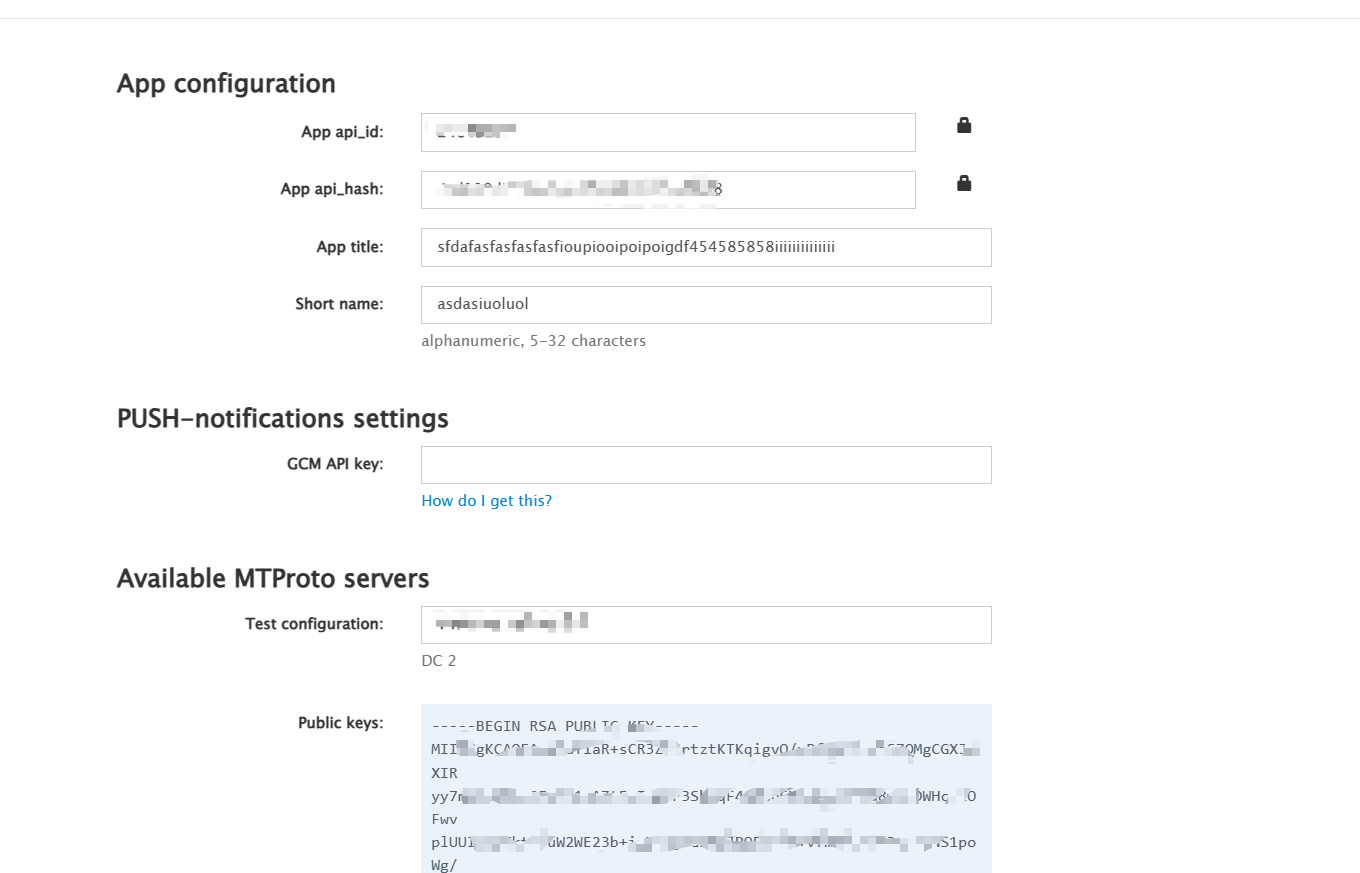Screen dimensions: 1360x873
Task: Click the 'App title:' label
Action: [x=350, y=247]
